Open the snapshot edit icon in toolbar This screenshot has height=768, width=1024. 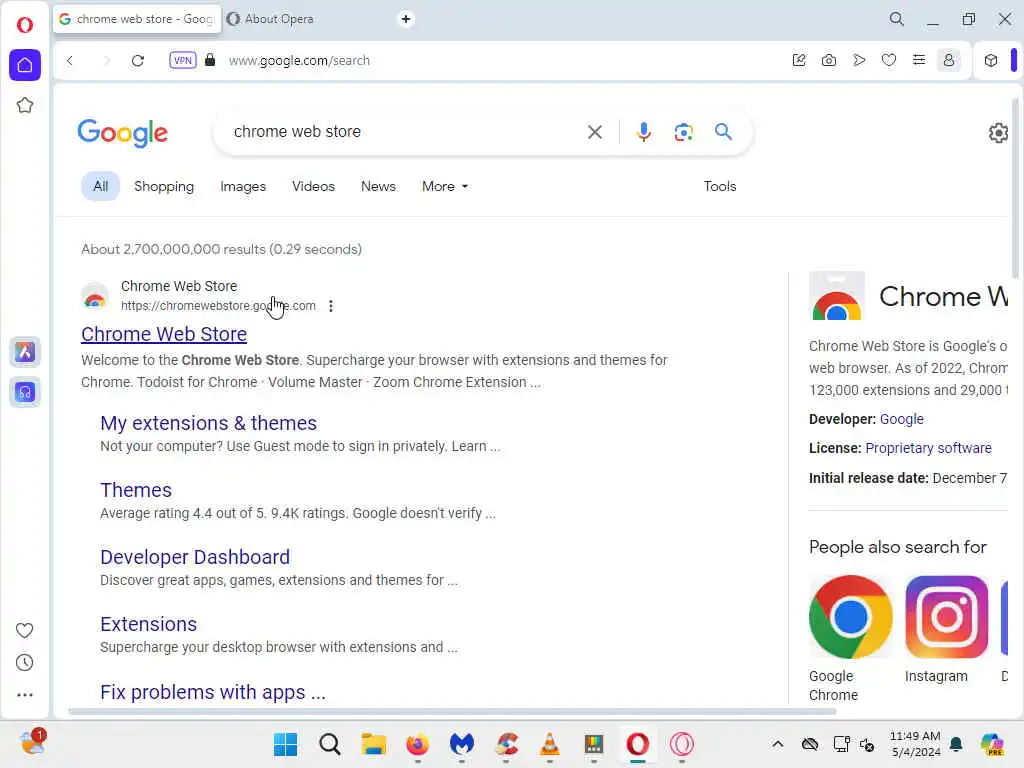(x=799, y=60)
